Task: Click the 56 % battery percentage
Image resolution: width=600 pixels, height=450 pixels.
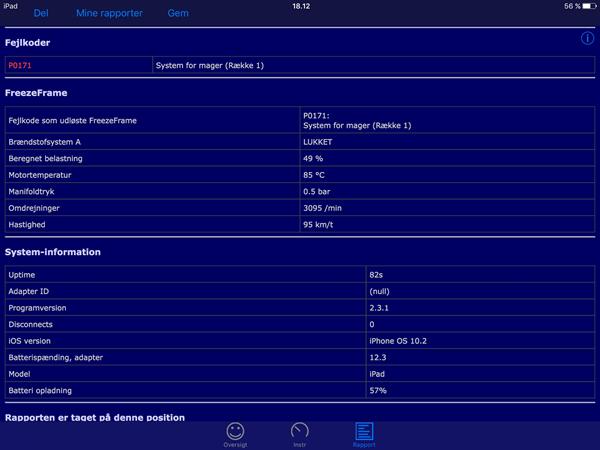Action: click(x=572, y=6)
